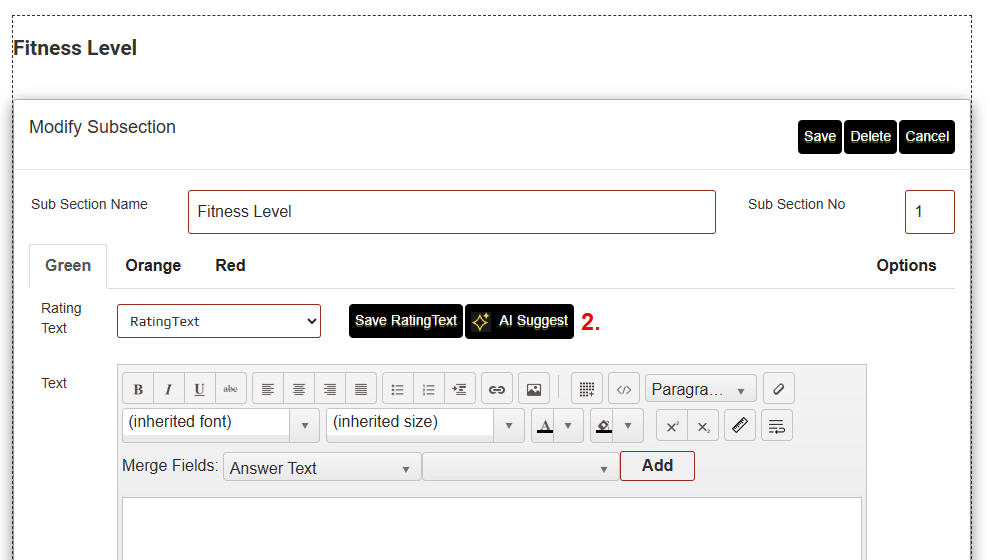Open the inherited font dropdown
The width and height of the screenshot is (990, 560).
click(220, 424)
